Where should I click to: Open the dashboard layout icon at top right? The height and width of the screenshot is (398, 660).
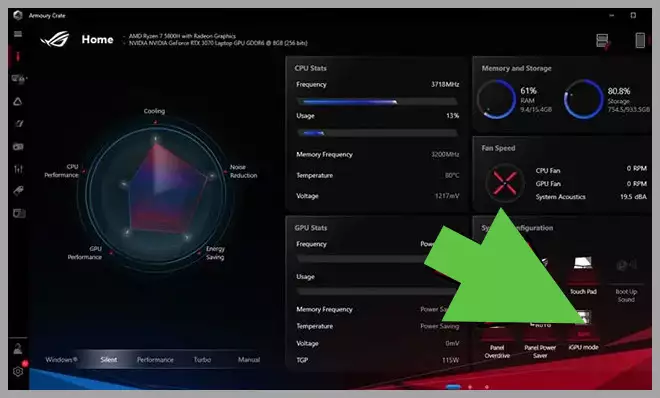pos(603,41)
